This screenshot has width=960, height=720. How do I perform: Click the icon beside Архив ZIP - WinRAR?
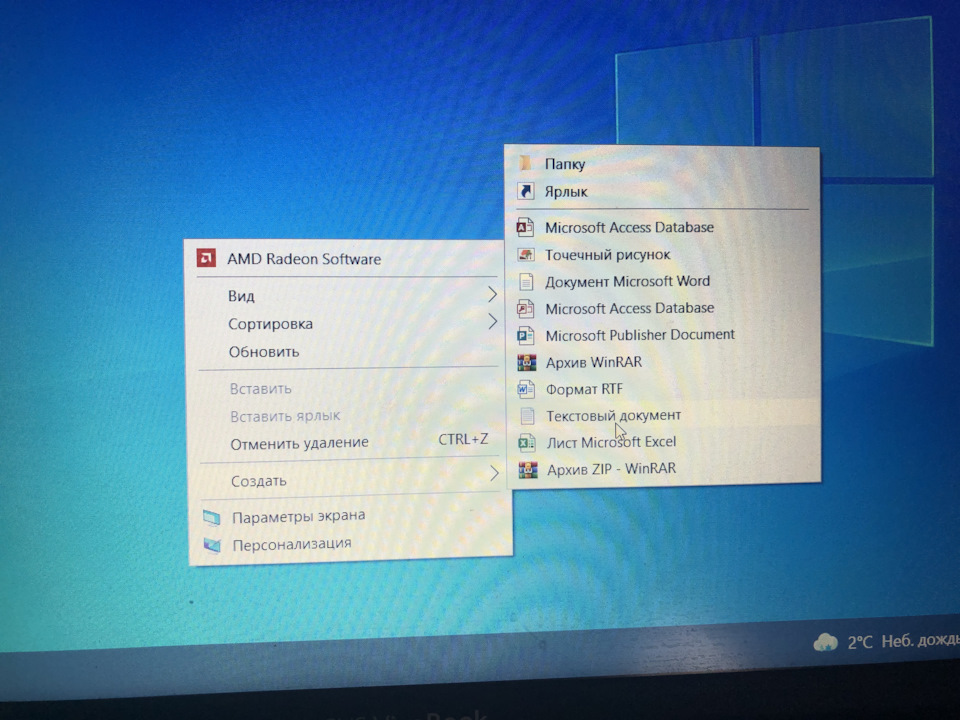tap(528, 469)
